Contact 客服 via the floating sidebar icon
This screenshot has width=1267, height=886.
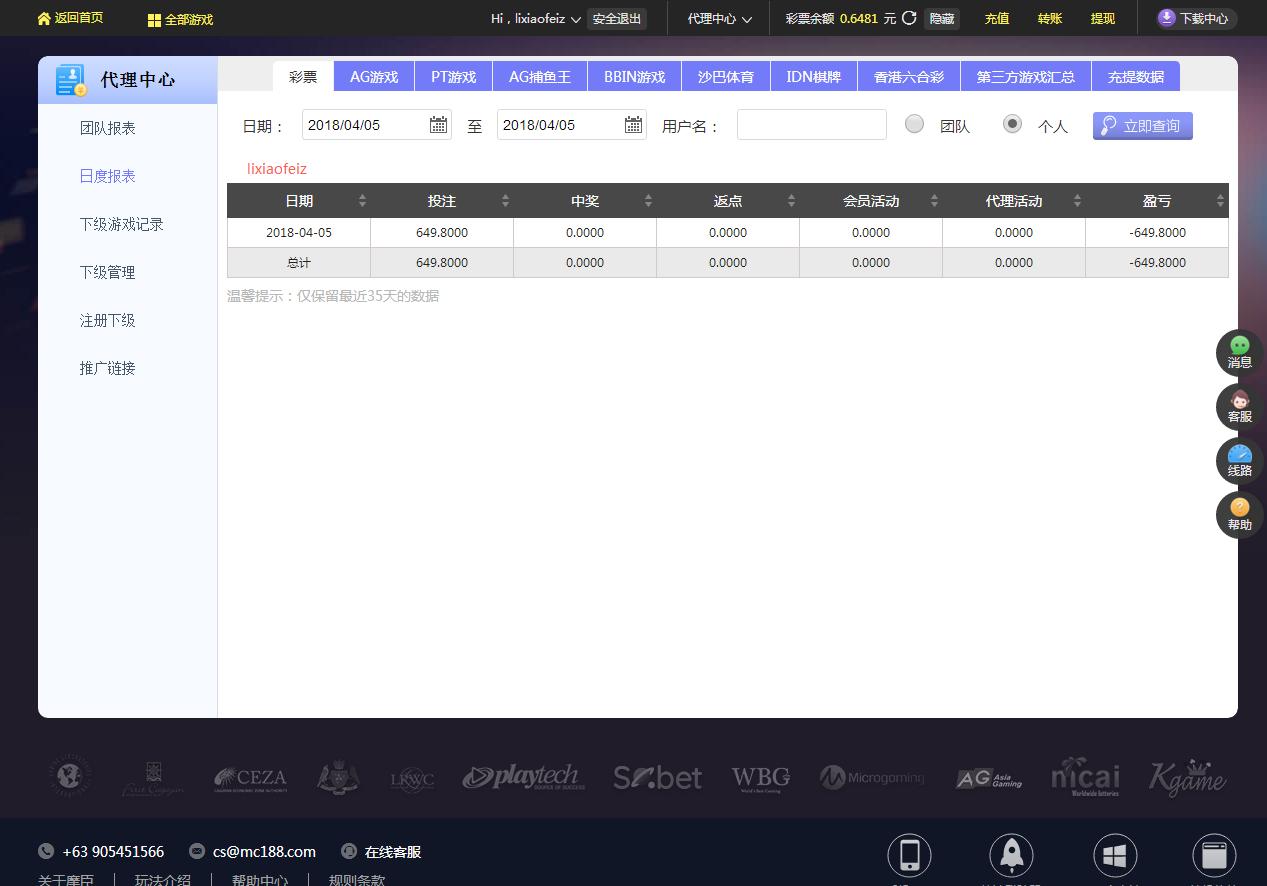[1238, 406]
